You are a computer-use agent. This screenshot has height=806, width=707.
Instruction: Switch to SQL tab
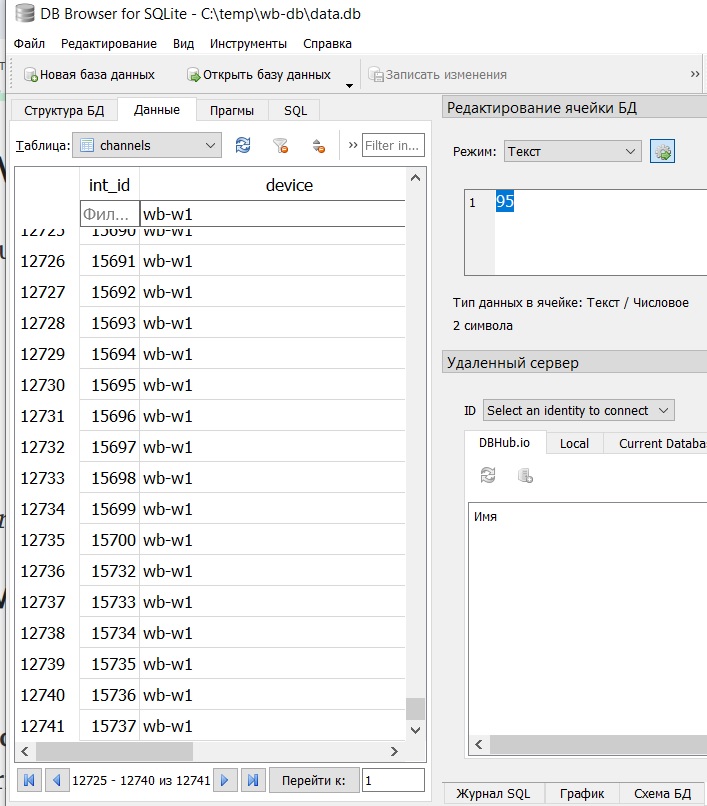point(295,111)
